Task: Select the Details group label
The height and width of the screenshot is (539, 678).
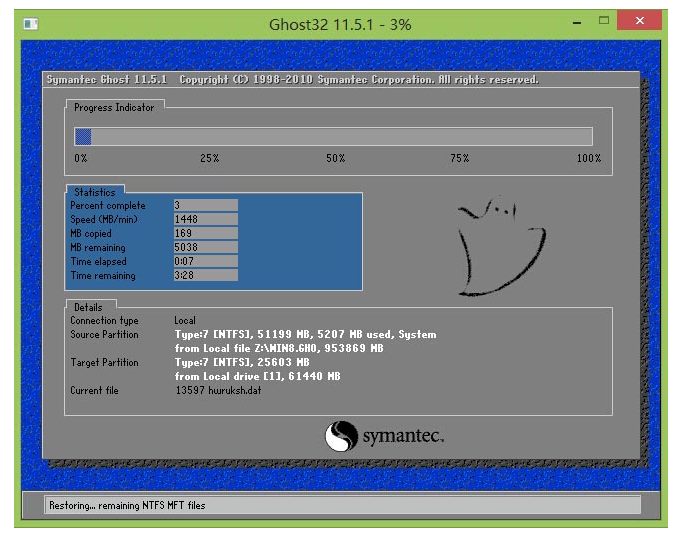Action: pyautogui.click(x=88, y=307)
